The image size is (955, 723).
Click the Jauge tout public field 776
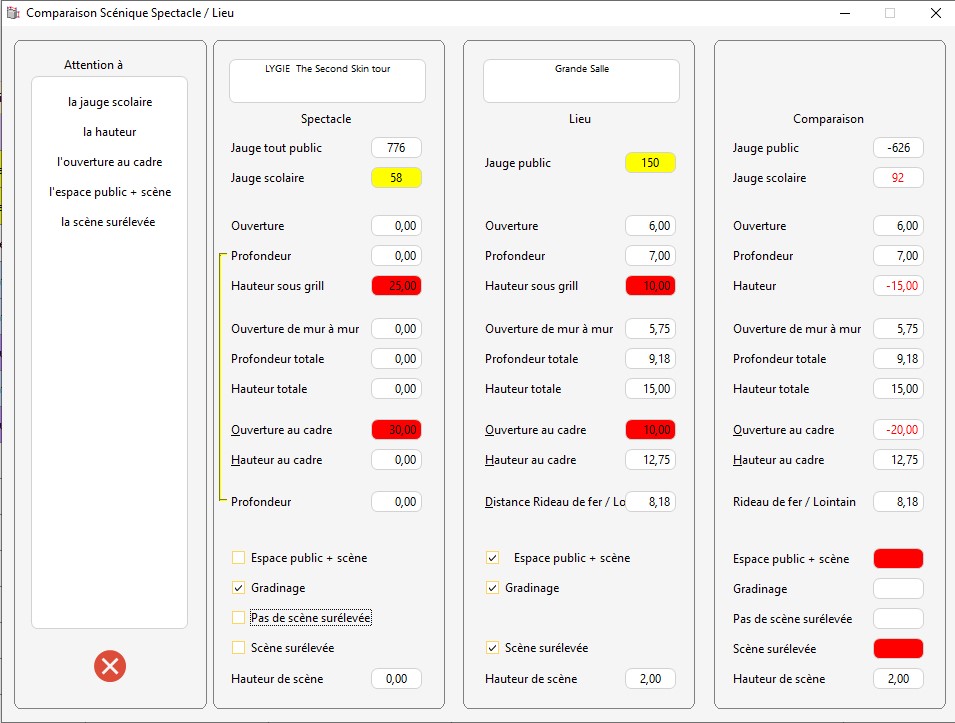pos(396,148)
